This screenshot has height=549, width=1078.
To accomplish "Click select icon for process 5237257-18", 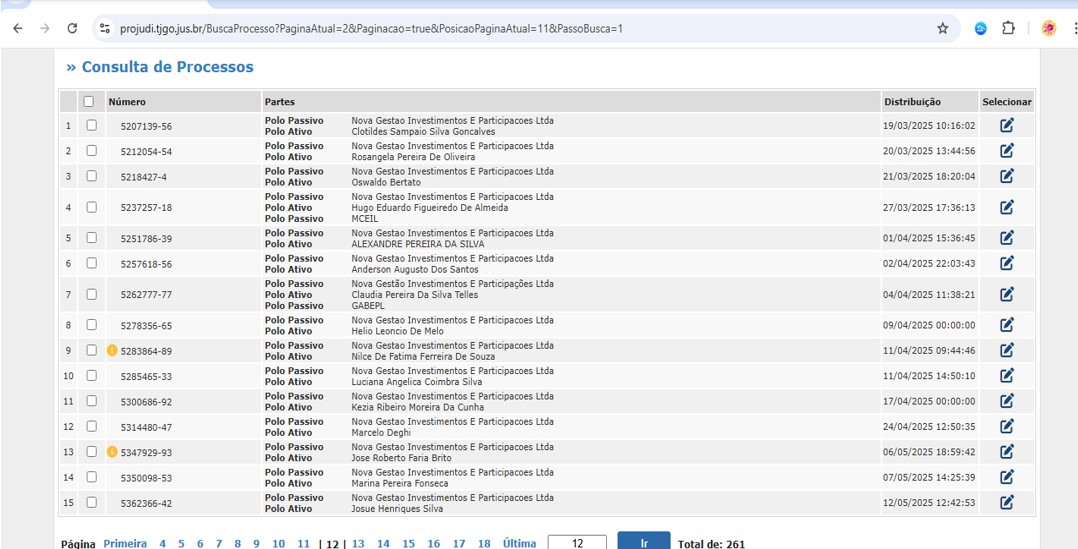I will tap(1006, 207).
